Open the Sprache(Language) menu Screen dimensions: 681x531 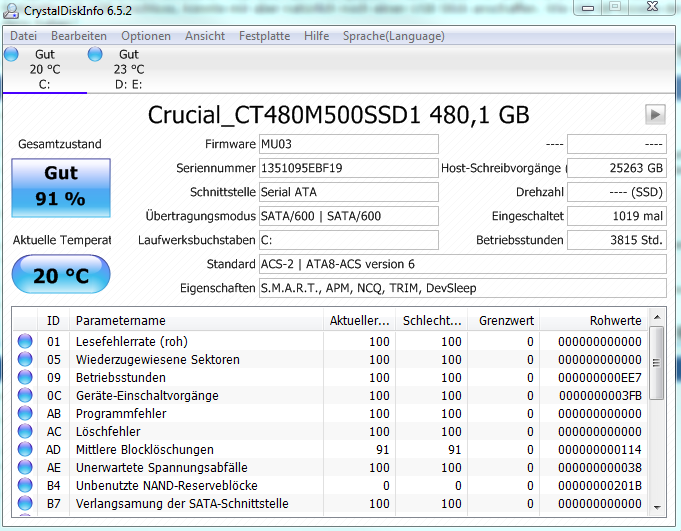tap(393, 36)
